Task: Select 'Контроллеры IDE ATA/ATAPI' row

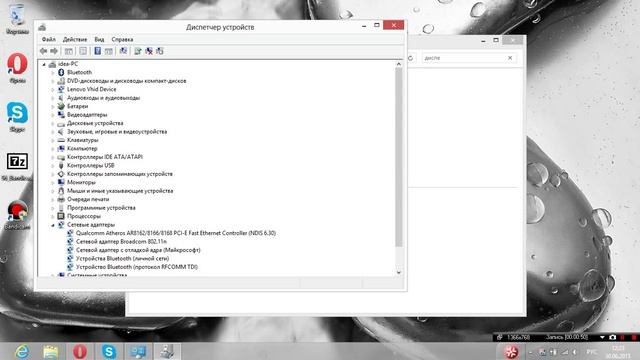Action: pos(105,157)
